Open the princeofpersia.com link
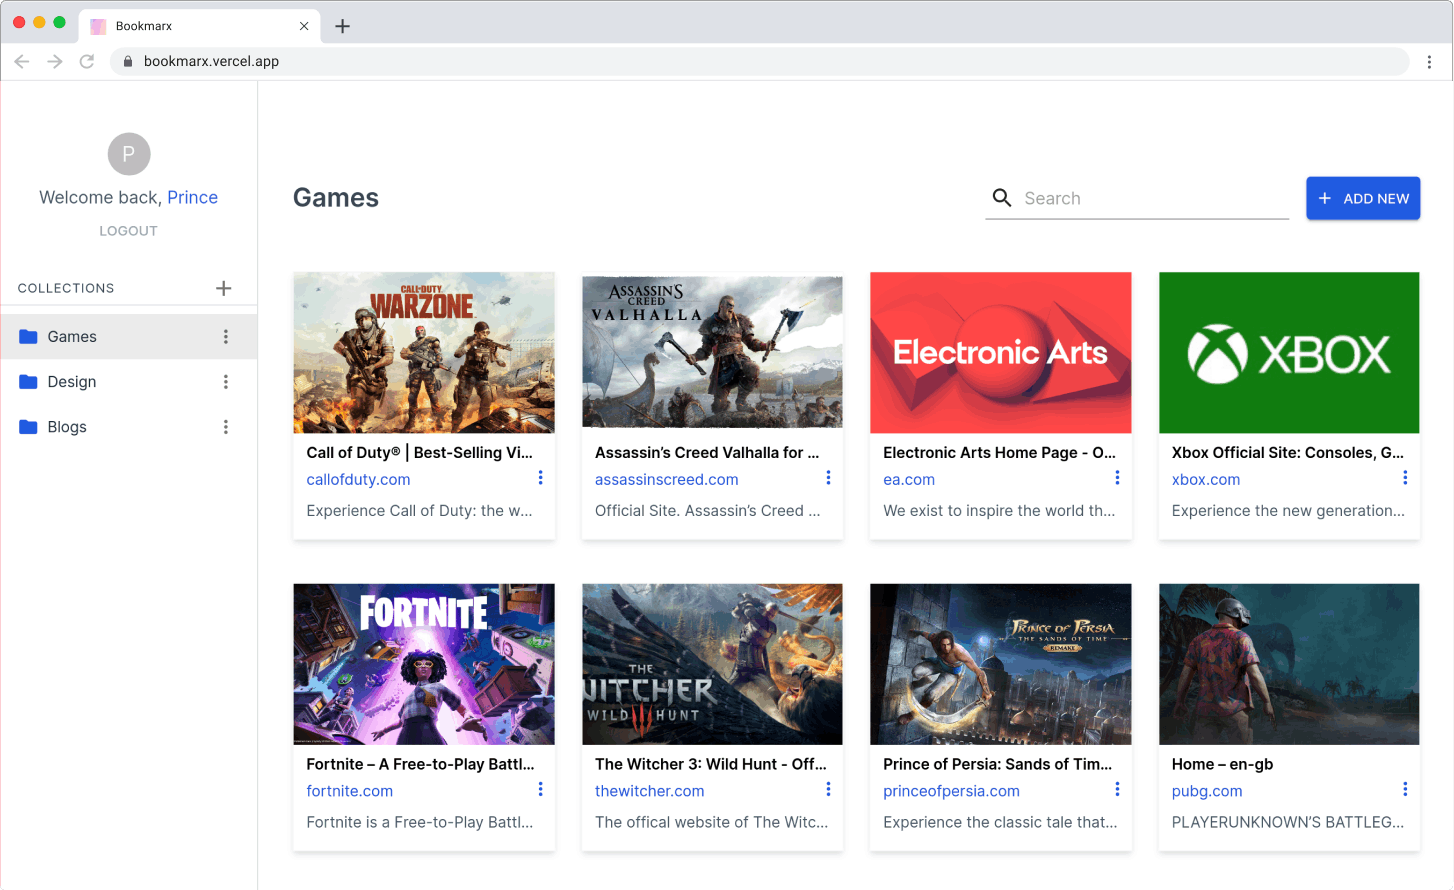The width and height of the screenshot is (1454, 890). point(951,791)
